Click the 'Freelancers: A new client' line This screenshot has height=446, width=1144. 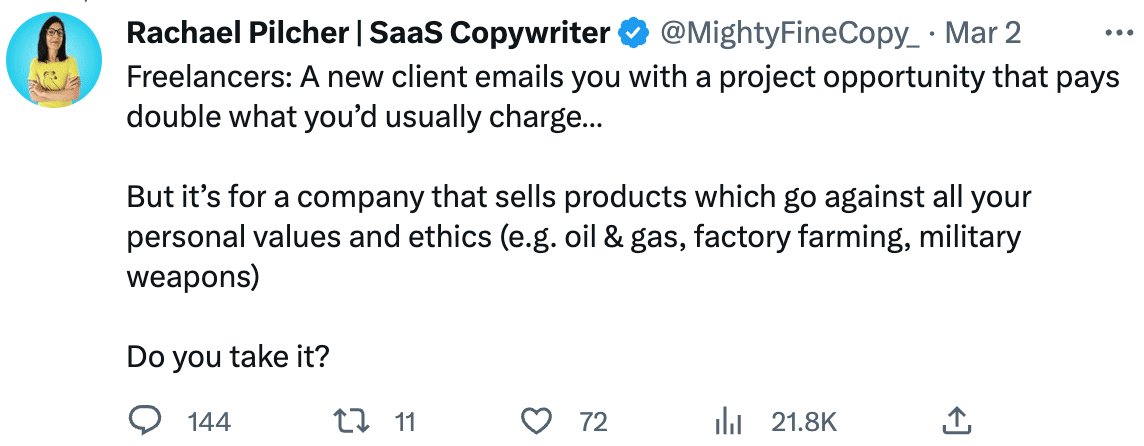[623, 77]
